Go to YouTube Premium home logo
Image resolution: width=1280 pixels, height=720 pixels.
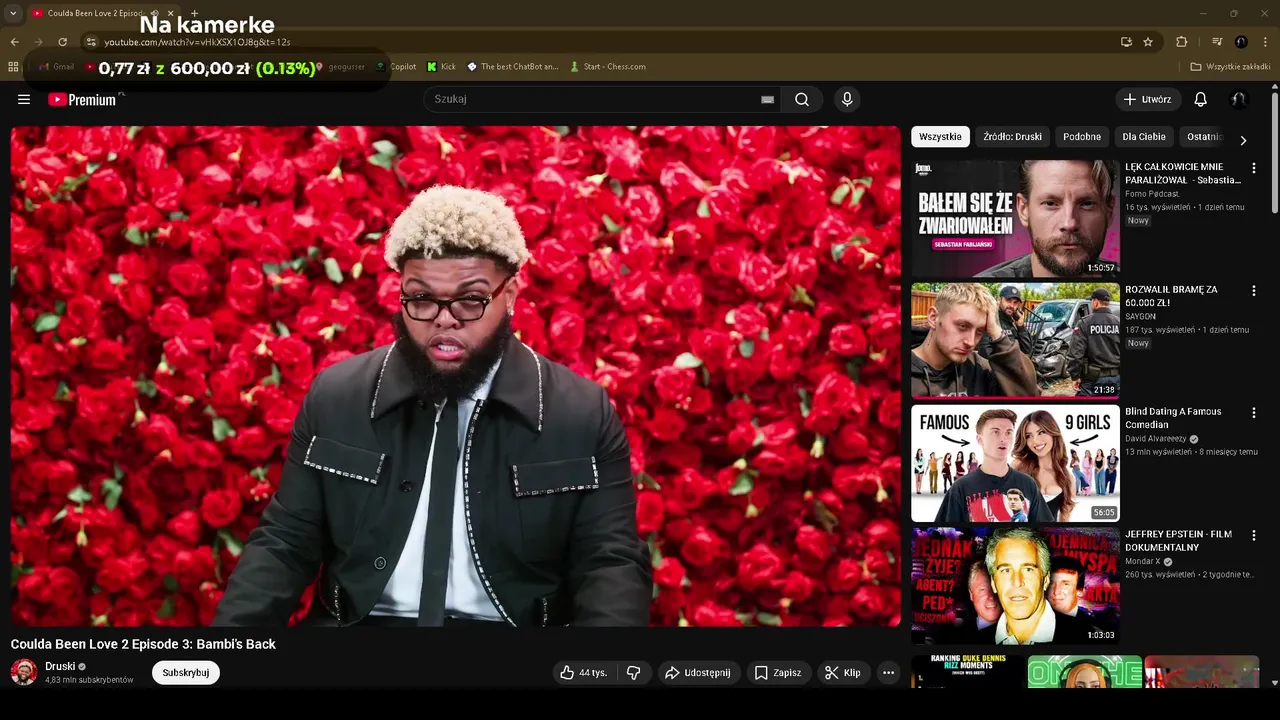click(x=82, y=99)
